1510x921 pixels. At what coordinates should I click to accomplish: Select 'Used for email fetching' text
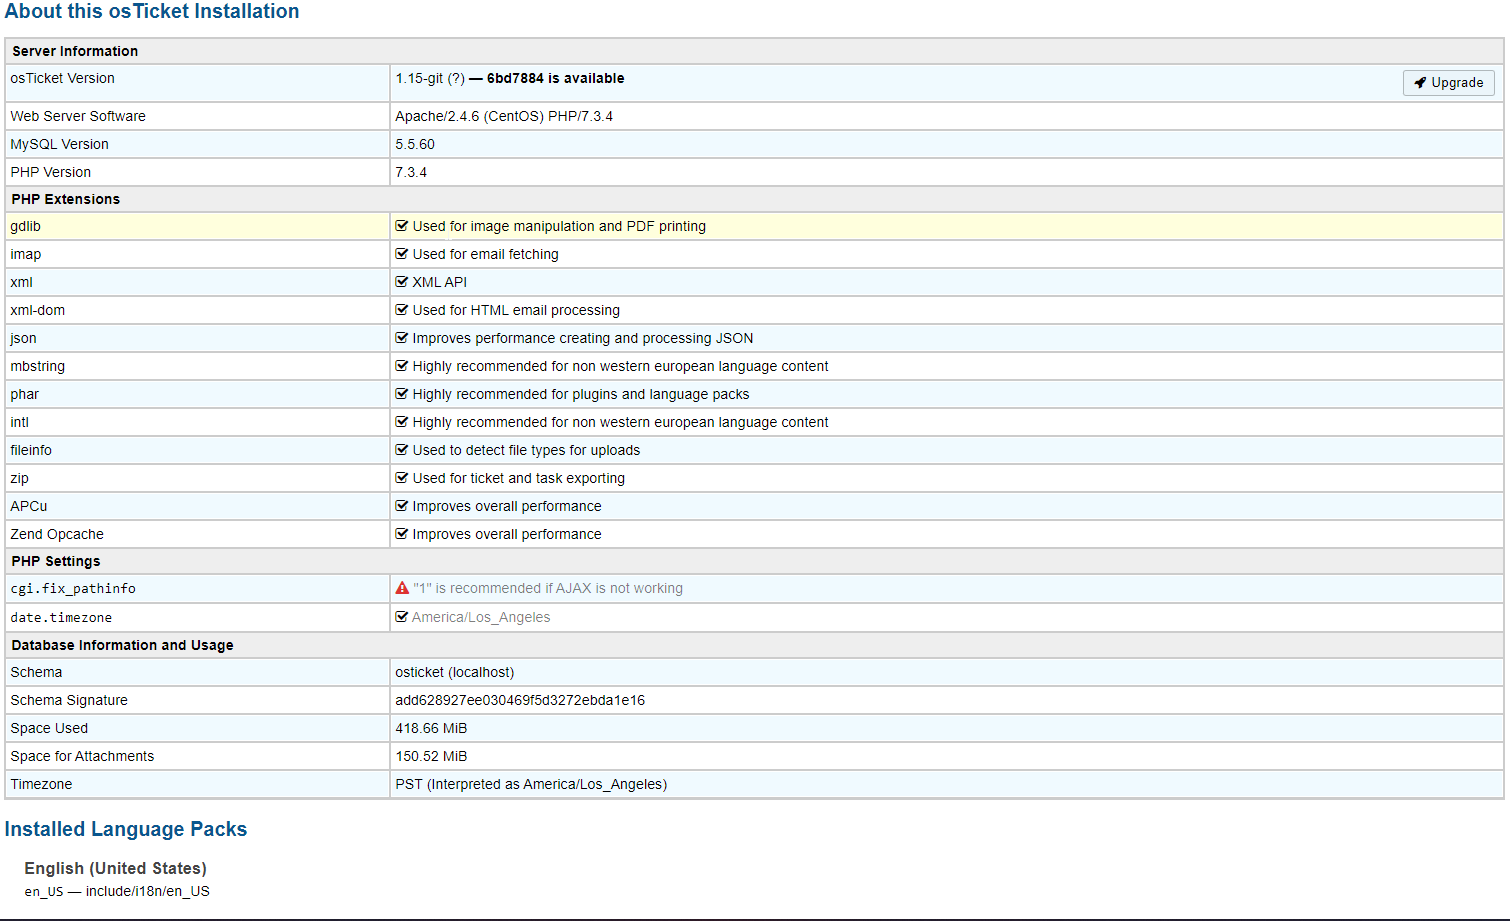pos(485,254)
